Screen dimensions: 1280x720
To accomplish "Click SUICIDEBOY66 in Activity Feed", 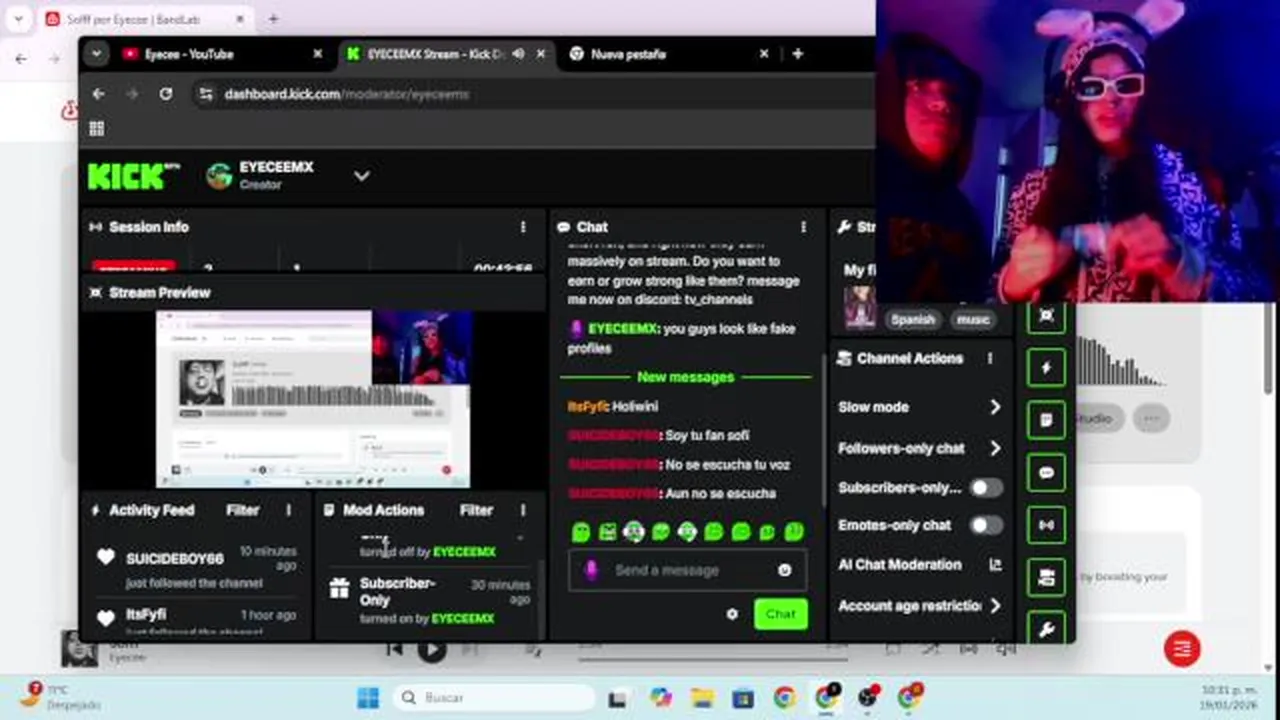I will [174, 558].
